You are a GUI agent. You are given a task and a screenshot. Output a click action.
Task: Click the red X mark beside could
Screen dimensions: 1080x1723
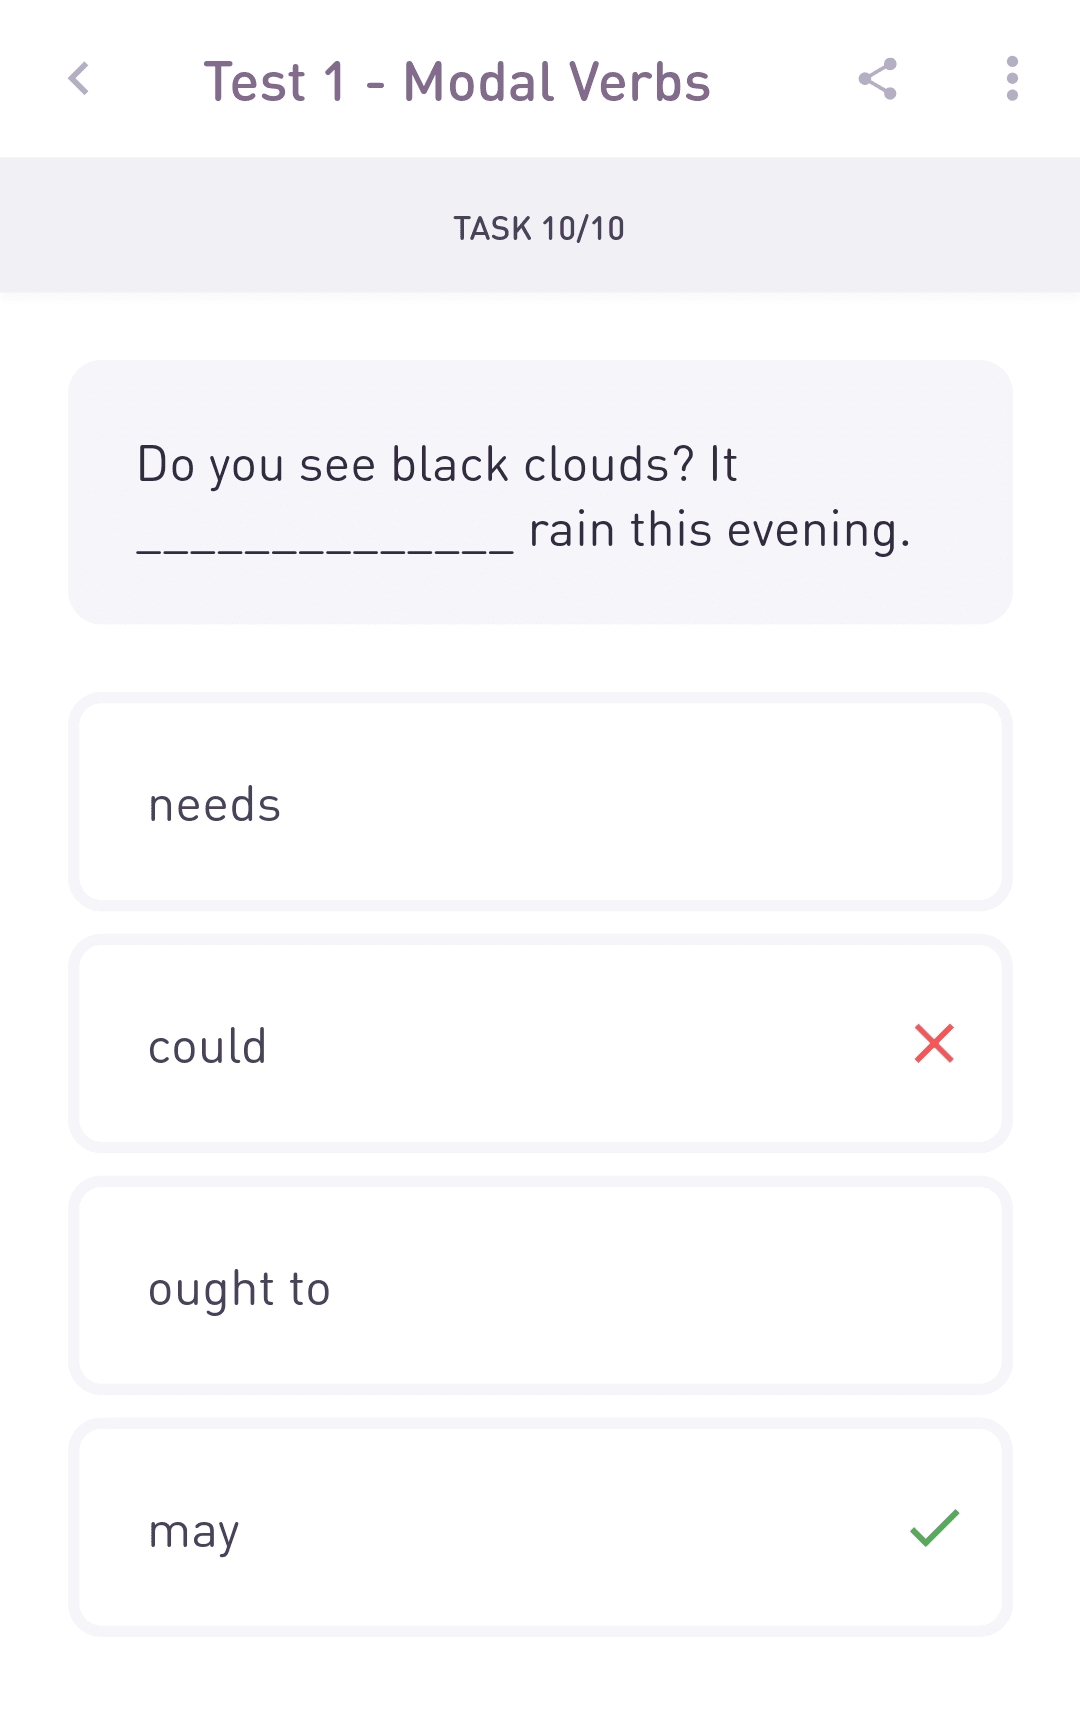[x=934, y=1043]
